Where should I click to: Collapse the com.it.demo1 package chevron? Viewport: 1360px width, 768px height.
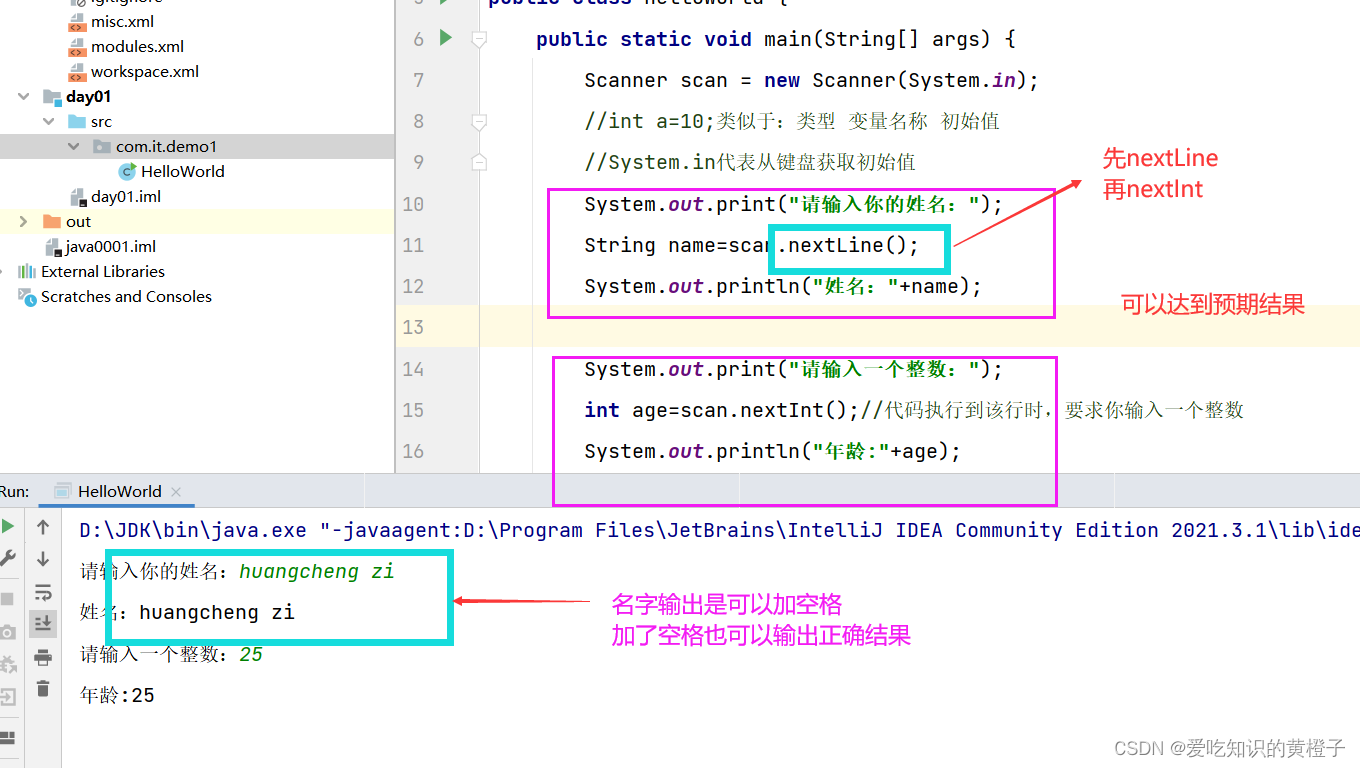pos(73,147)
